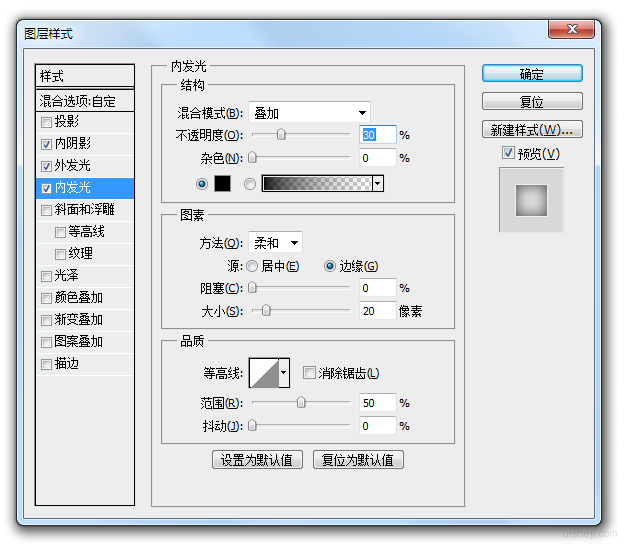The height and width of the screenshot is (549, 625).
Task: Click the 抖动 value field
Action: pos(378,426)
